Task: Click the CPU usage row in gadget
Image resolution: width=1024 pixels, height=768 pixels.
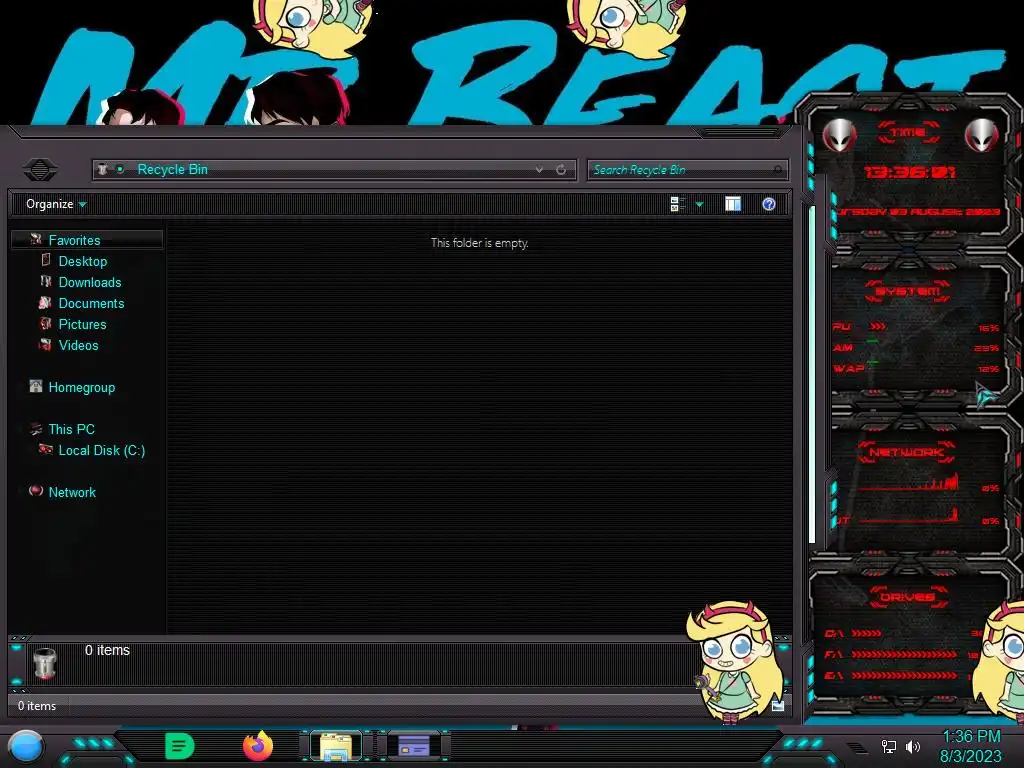Action: click(x=916, y=327)
